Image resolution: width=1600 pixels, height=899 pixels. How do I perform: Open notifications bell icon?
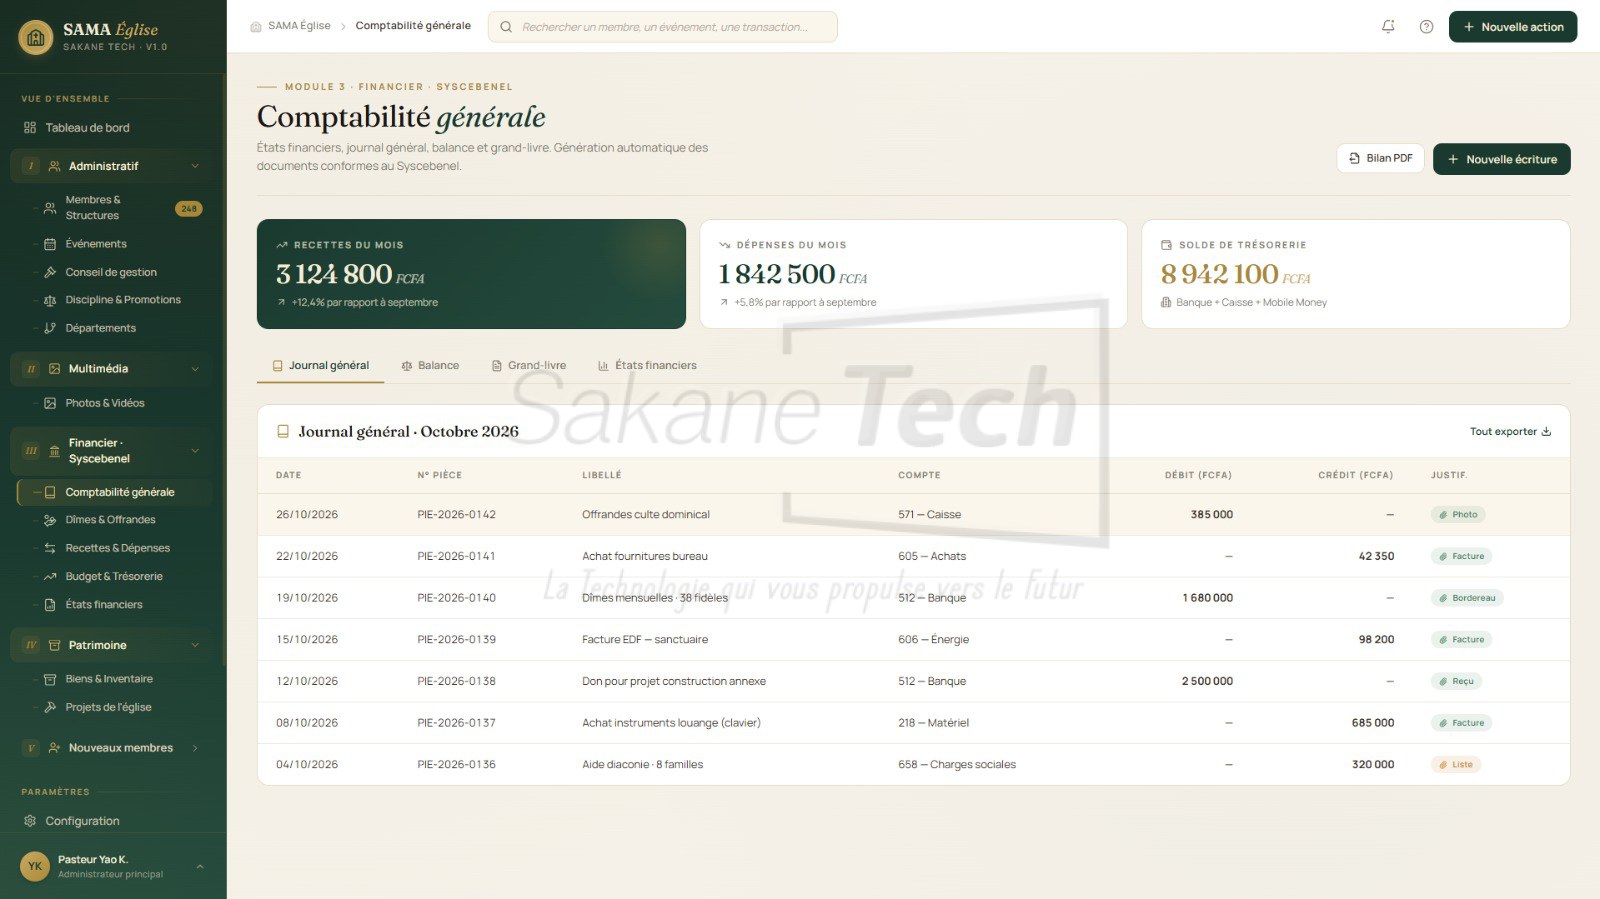point(1388,27)
